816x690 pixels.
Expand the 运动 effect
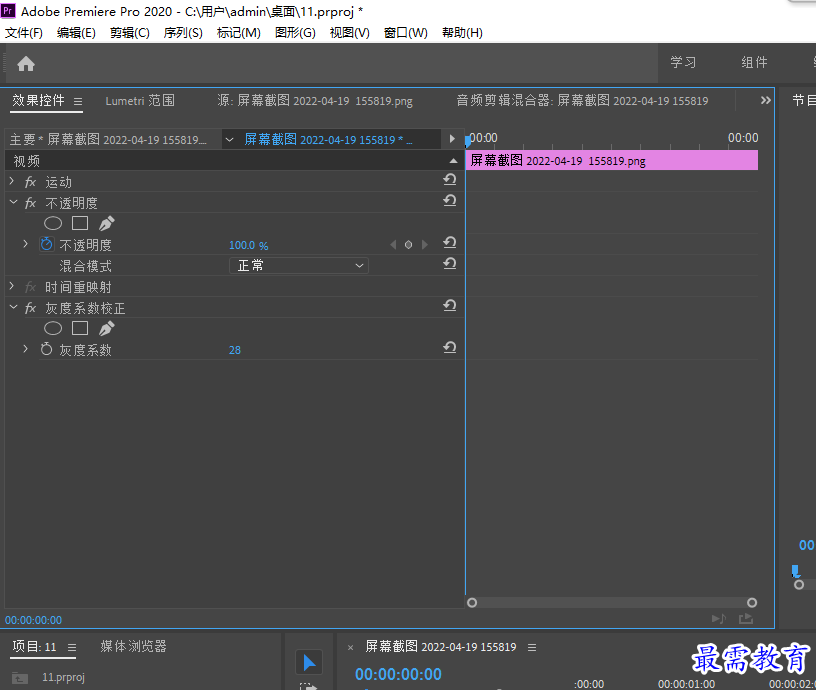pyautogui.click(x=12, y=181)
